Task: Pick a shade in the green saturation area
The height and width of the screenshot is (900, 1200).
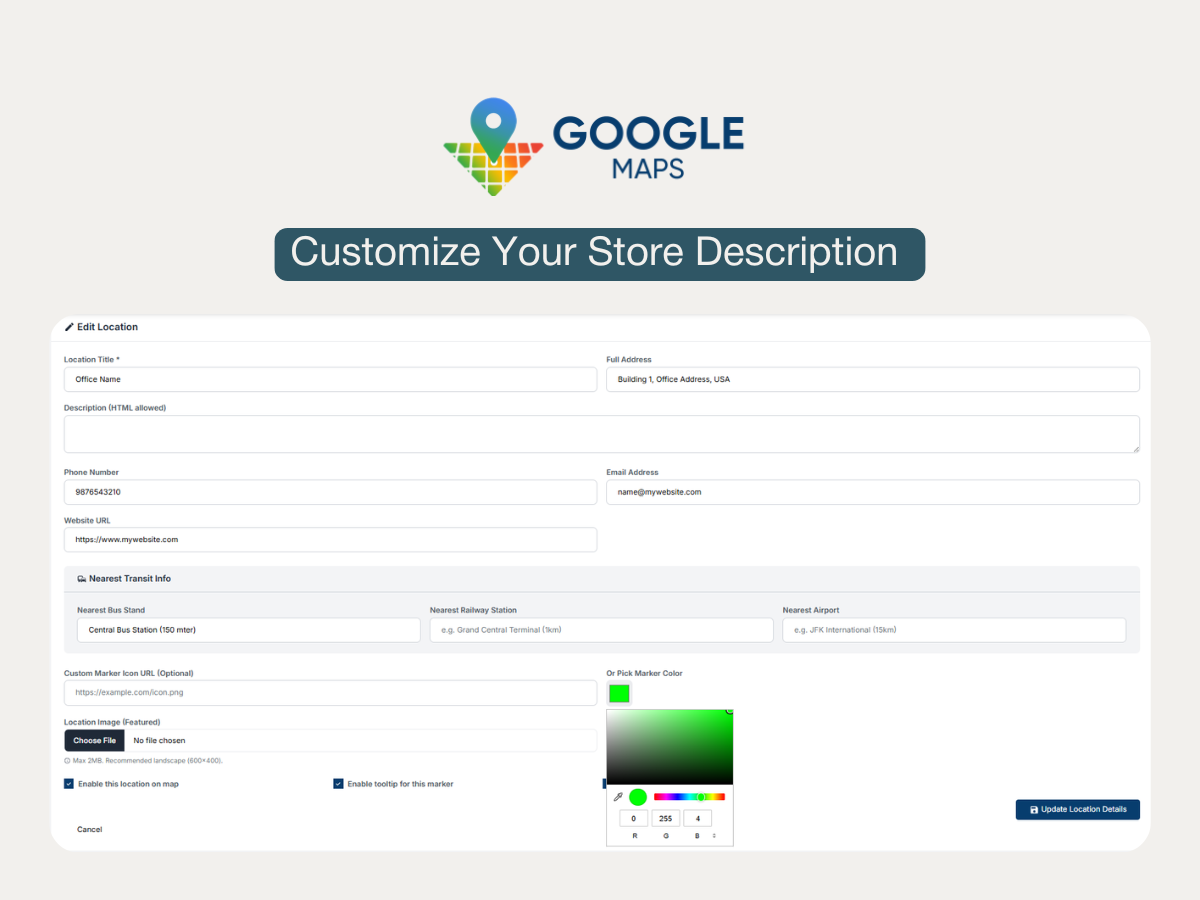Action: coord(669,746)
